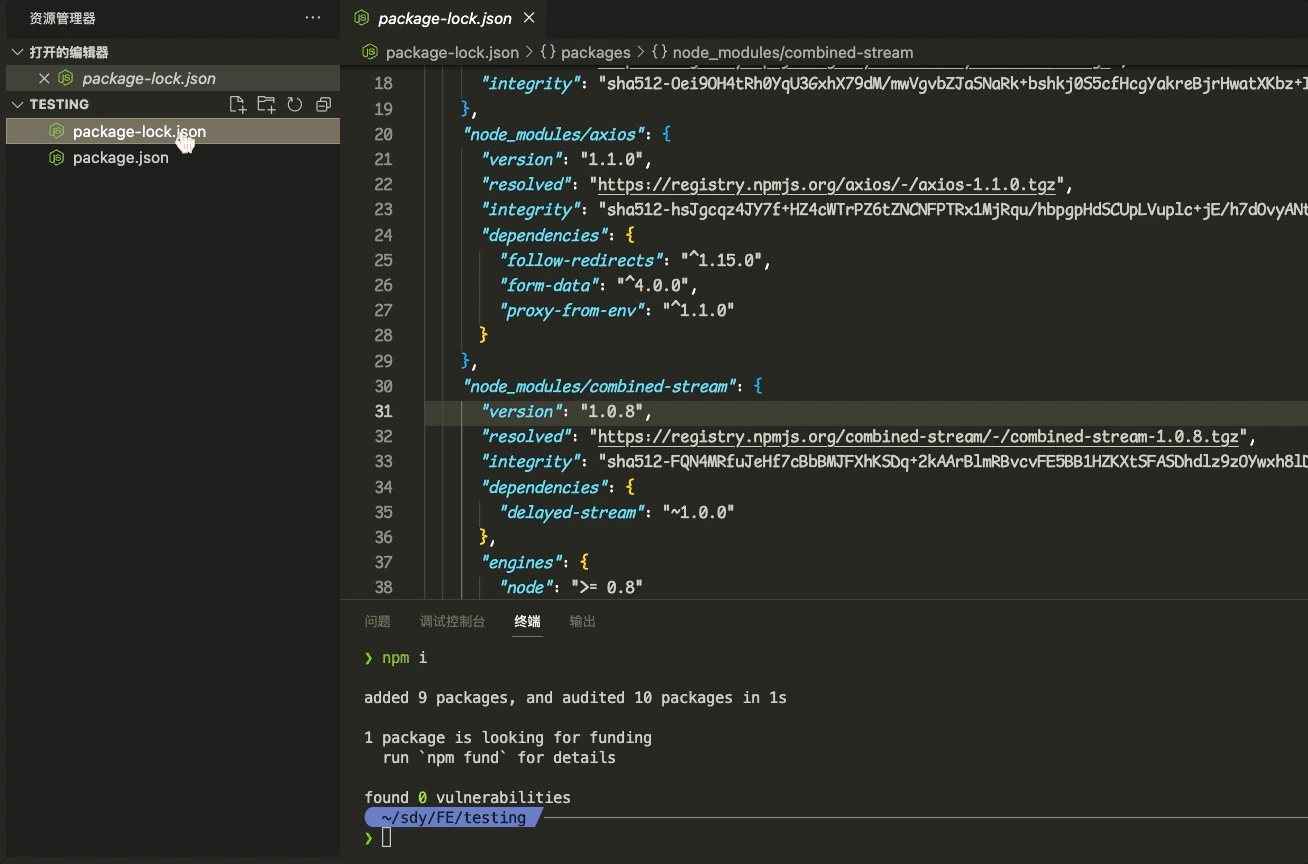Collapse the TESTING folder section
The width and height of the screenshot is (1308, 864).
pyautogui.click(x=18, y=104)
